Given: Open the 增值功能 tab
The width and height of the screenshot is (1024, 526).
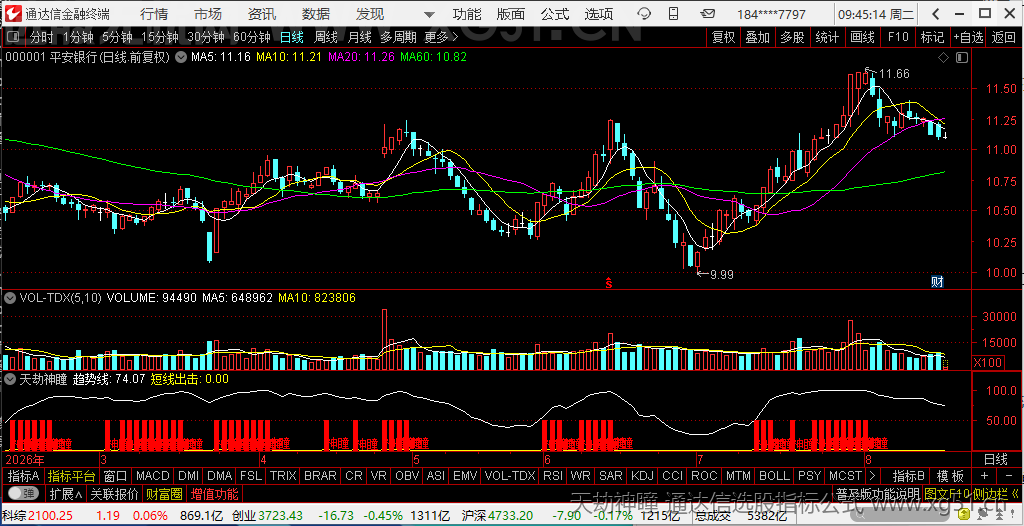Looking at the screenshot, I should point(215,493).
